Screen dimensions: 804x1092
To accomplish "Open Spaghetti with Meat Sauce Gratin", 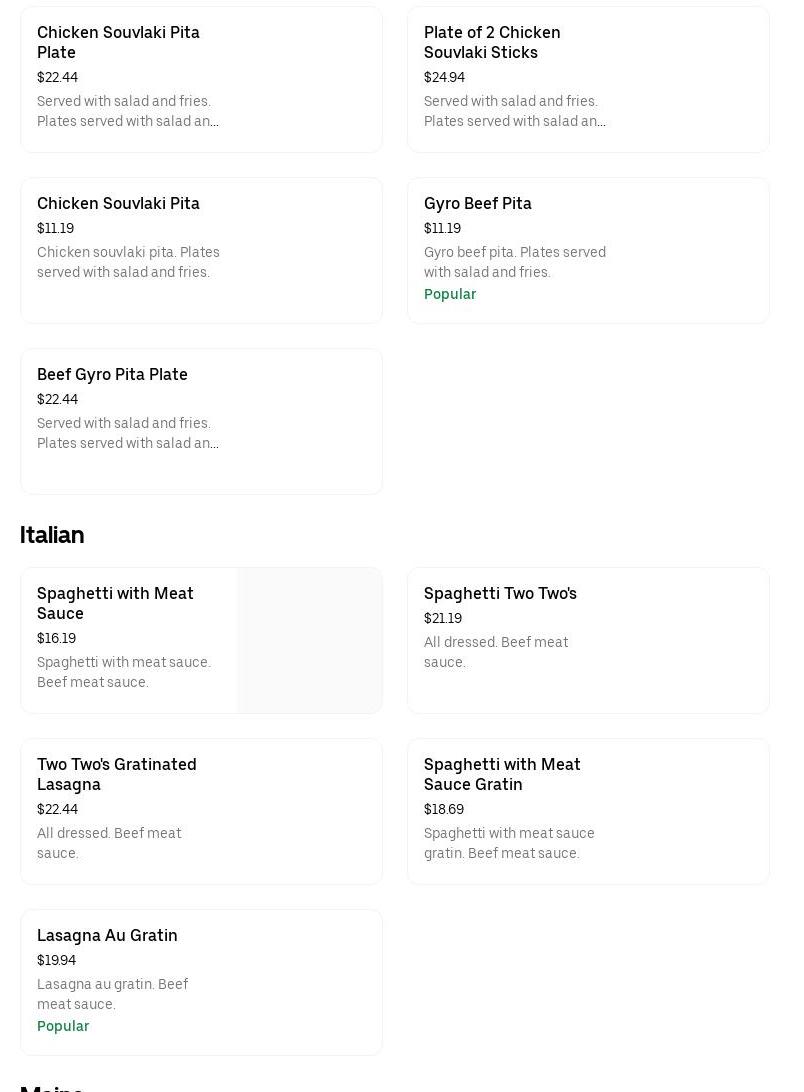I will (501, 774).
